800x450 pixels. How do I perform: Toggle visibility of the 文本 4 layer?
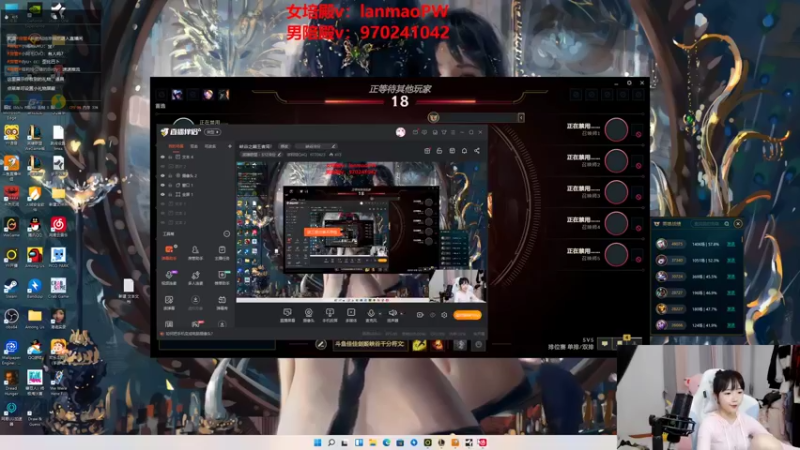pos(163,157)
